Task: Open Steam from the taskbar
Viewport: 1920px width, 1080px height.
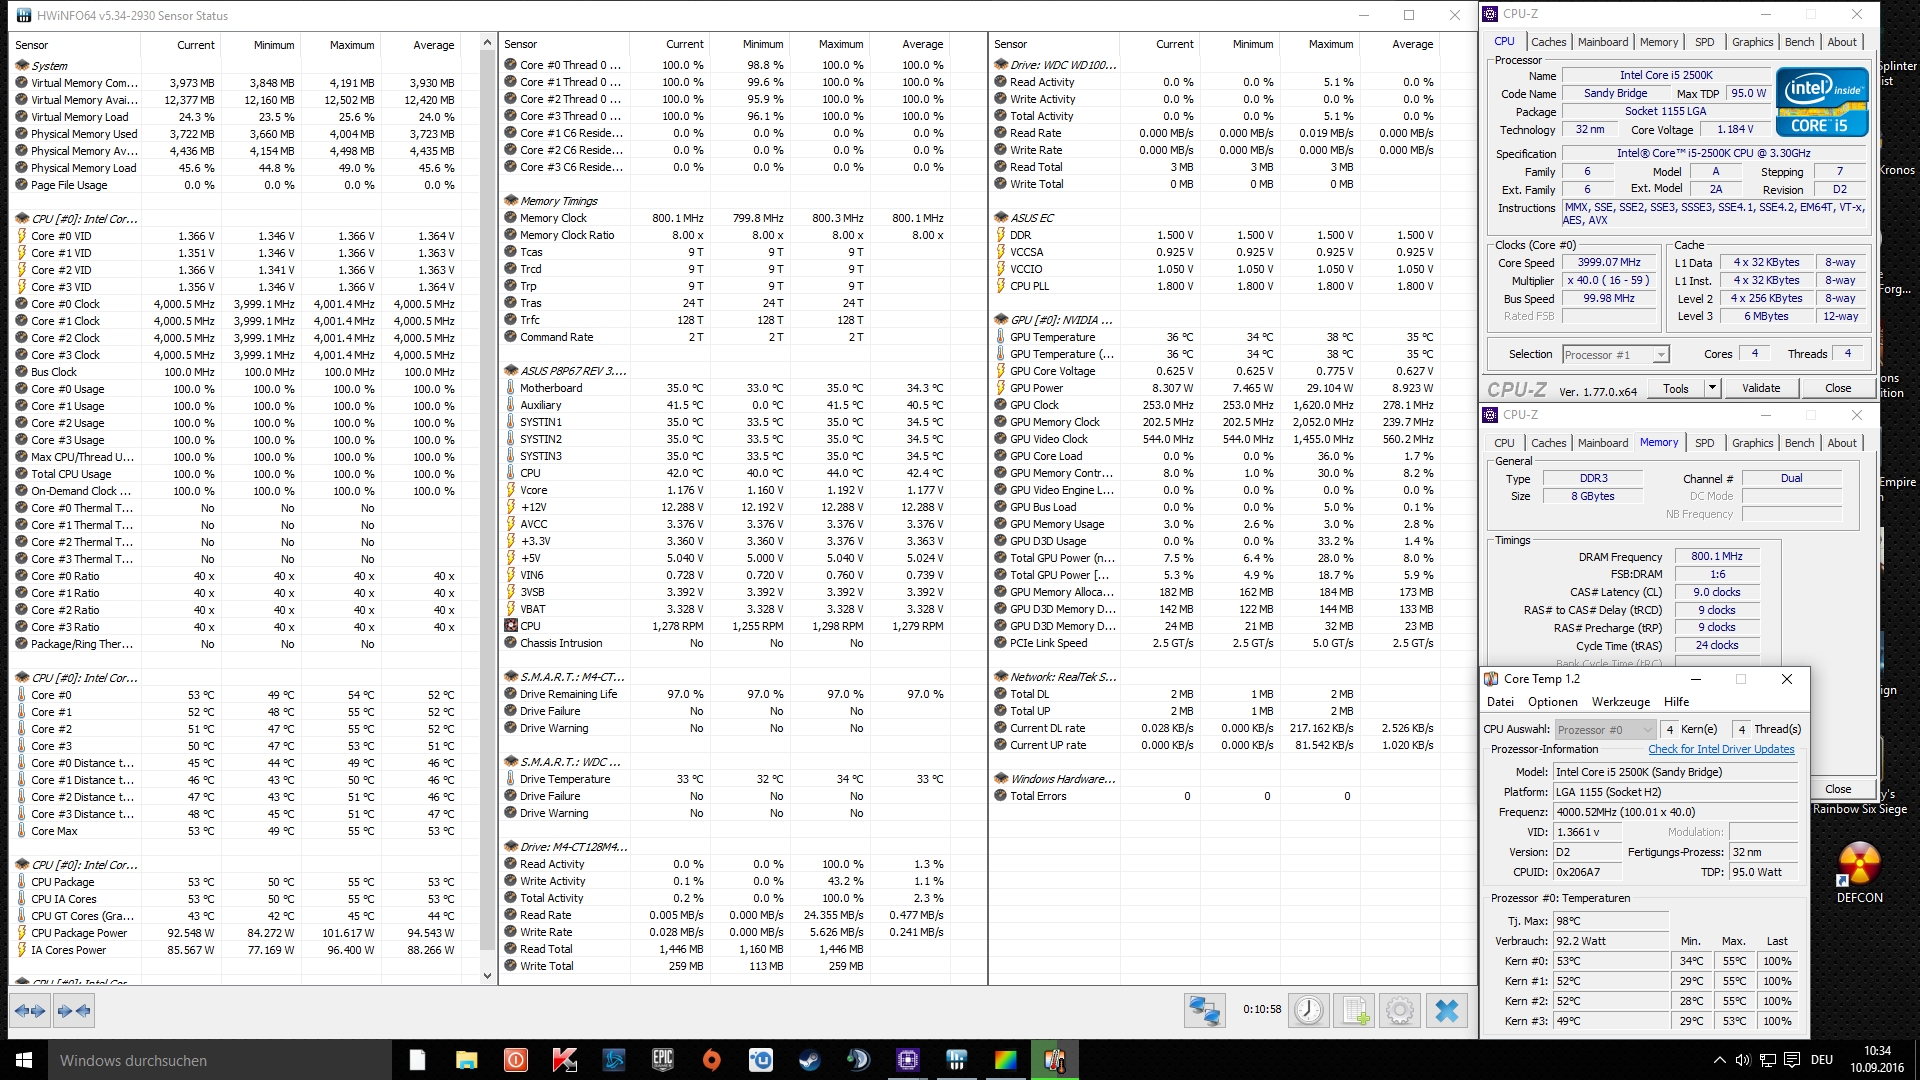Action: [x=809, y=1060]
